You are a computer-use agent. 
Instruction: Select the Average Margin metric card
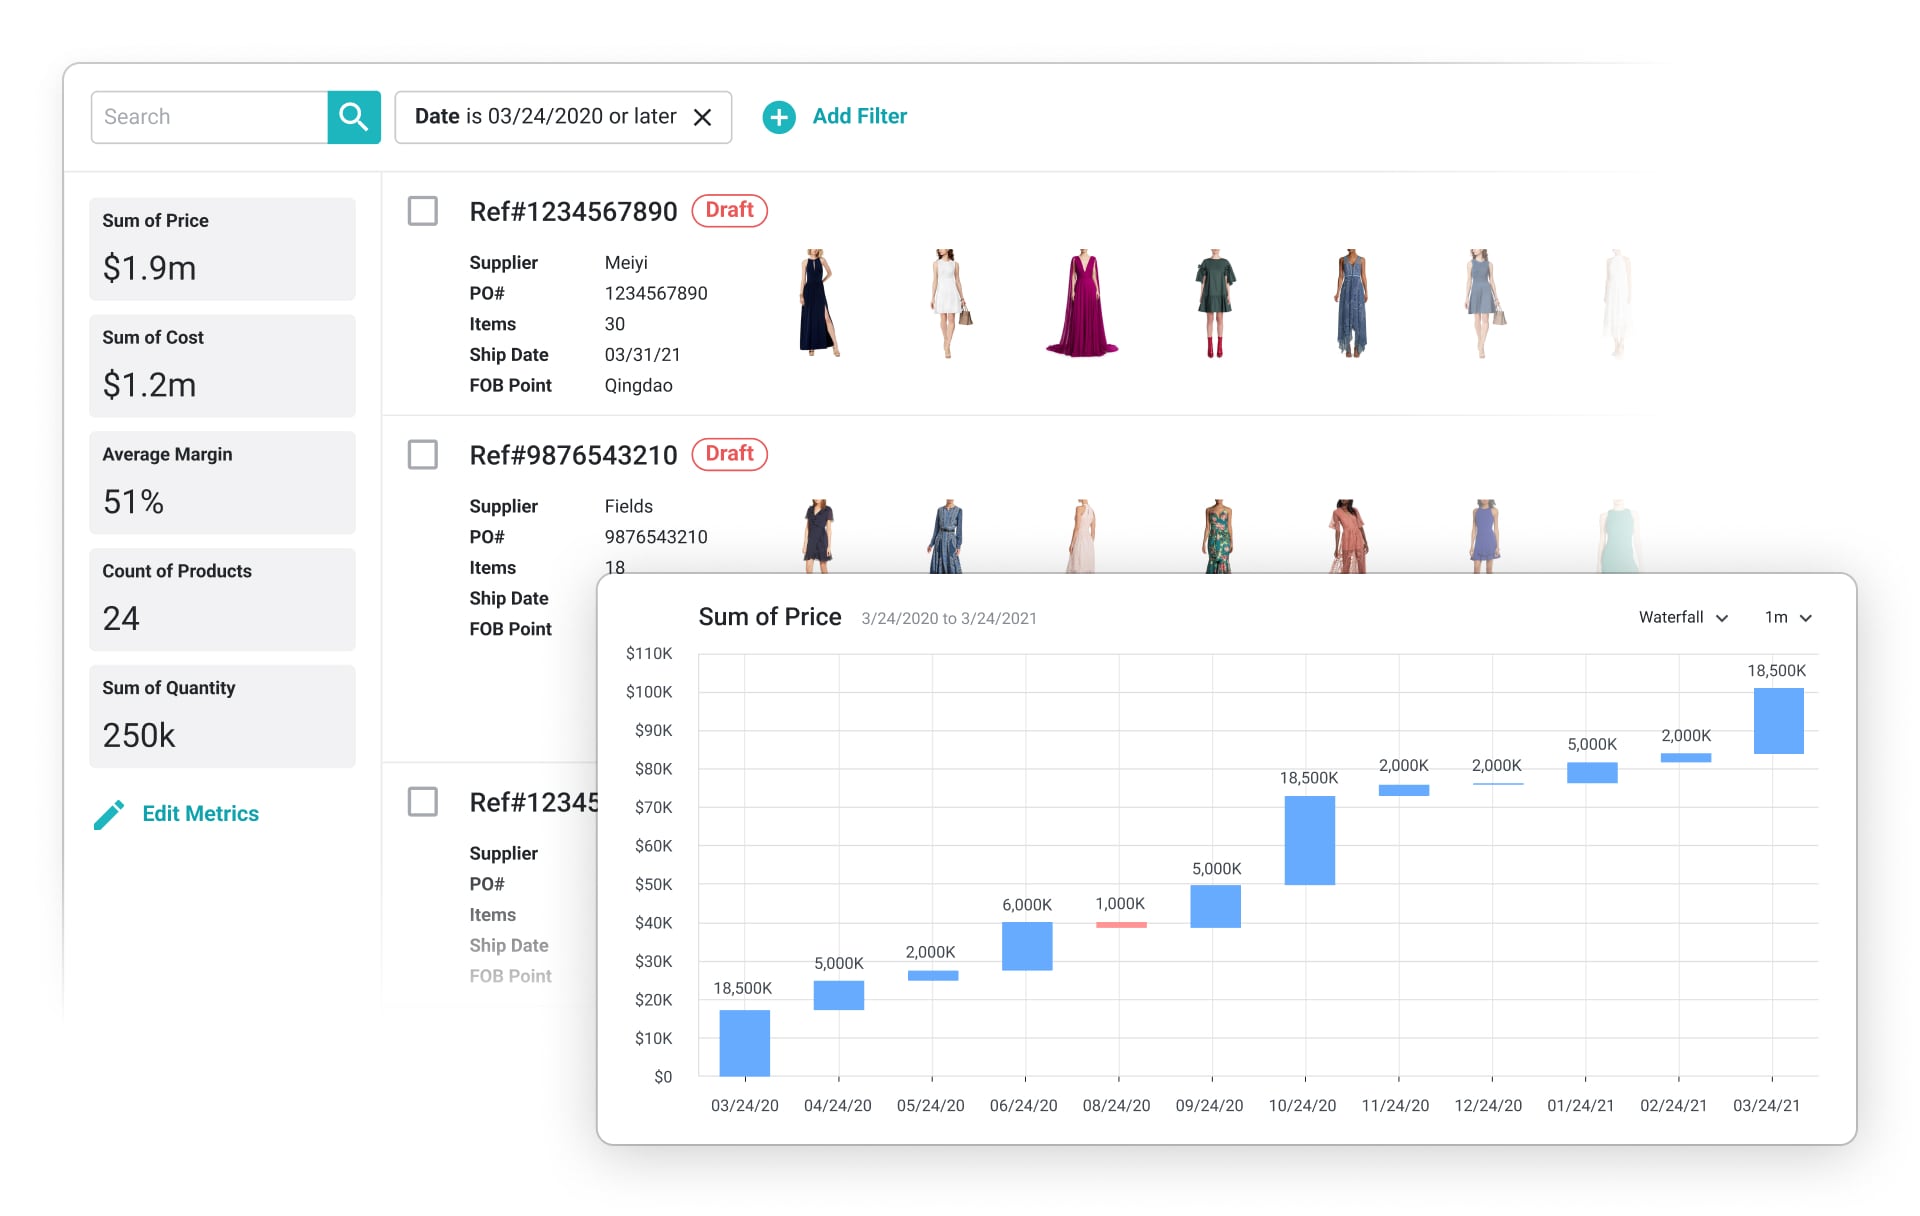pyautogui.click(x=222, y=482)
